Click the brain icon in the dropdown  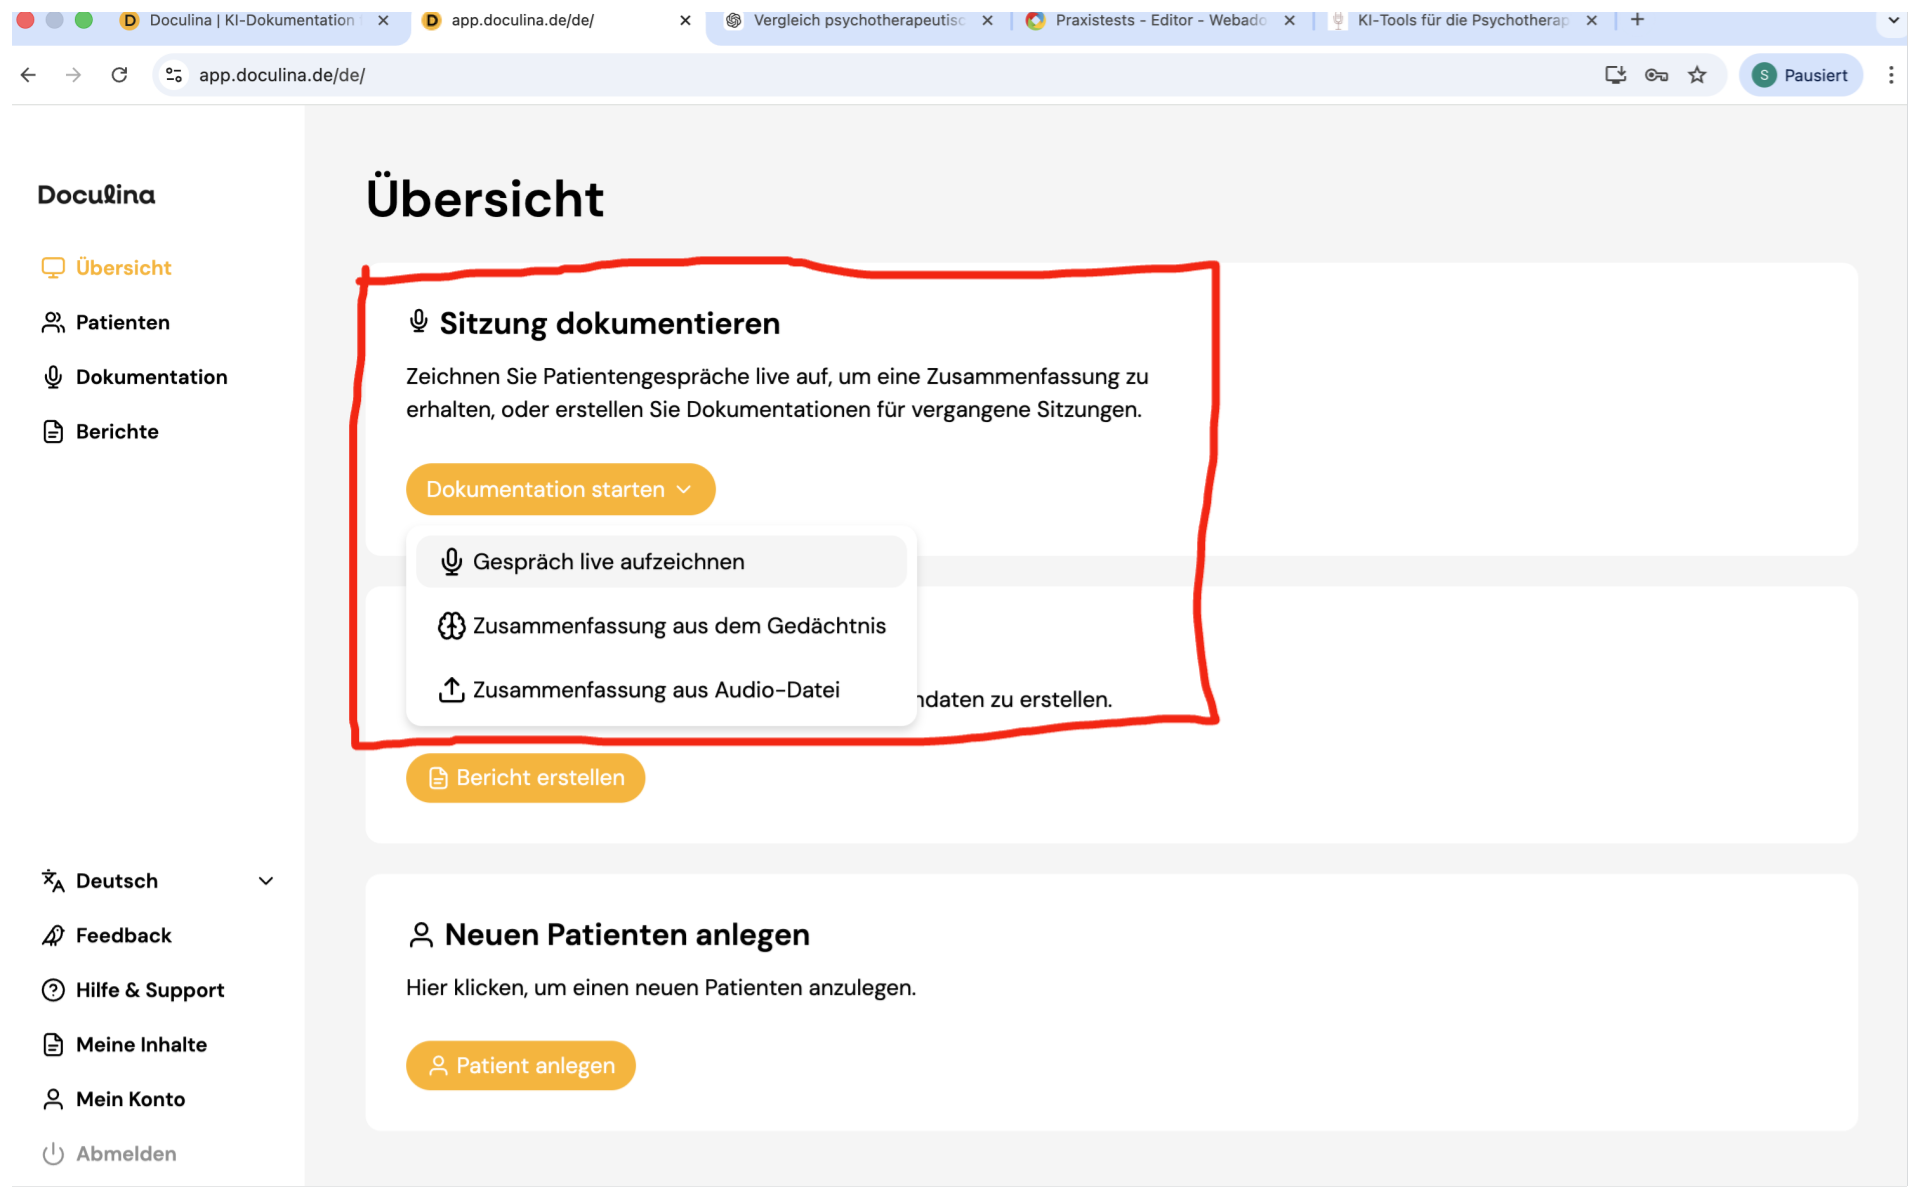(x=452, y=626)
